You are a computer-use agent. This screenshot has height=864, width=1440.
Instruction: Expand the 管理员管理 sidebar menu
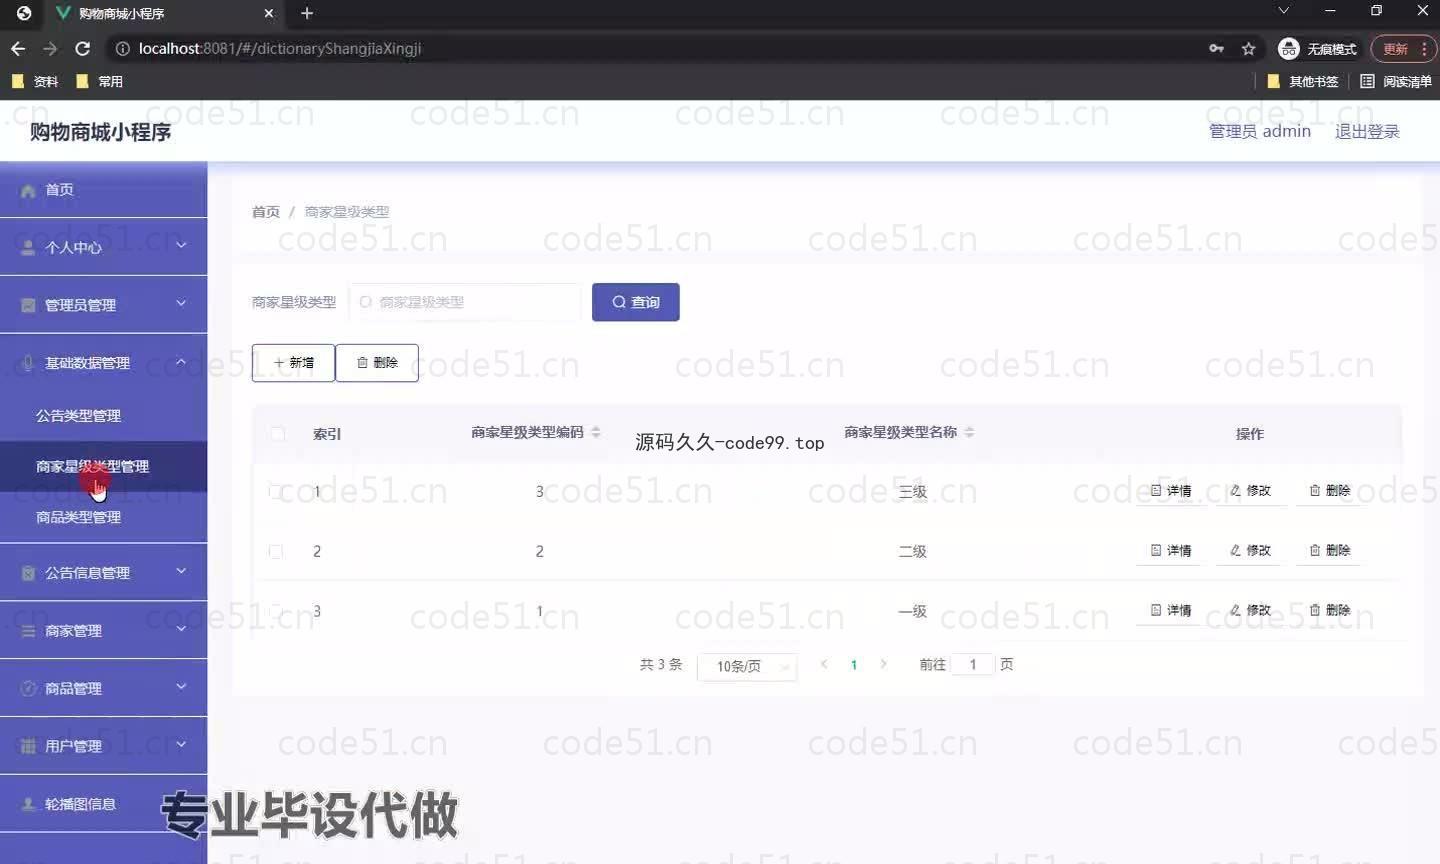181,303
